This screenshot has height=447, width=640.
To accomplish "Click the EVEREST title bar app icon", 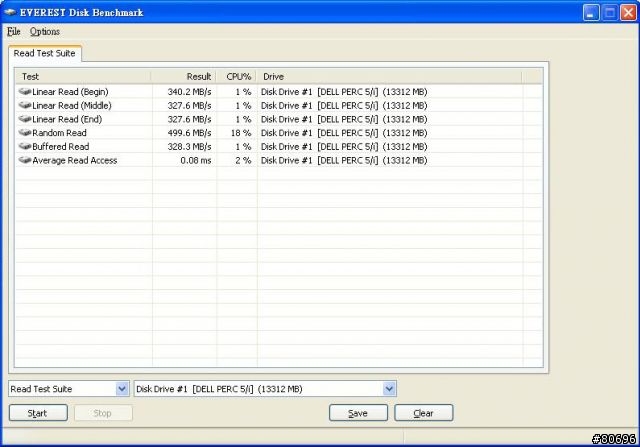I will point(10,12).
